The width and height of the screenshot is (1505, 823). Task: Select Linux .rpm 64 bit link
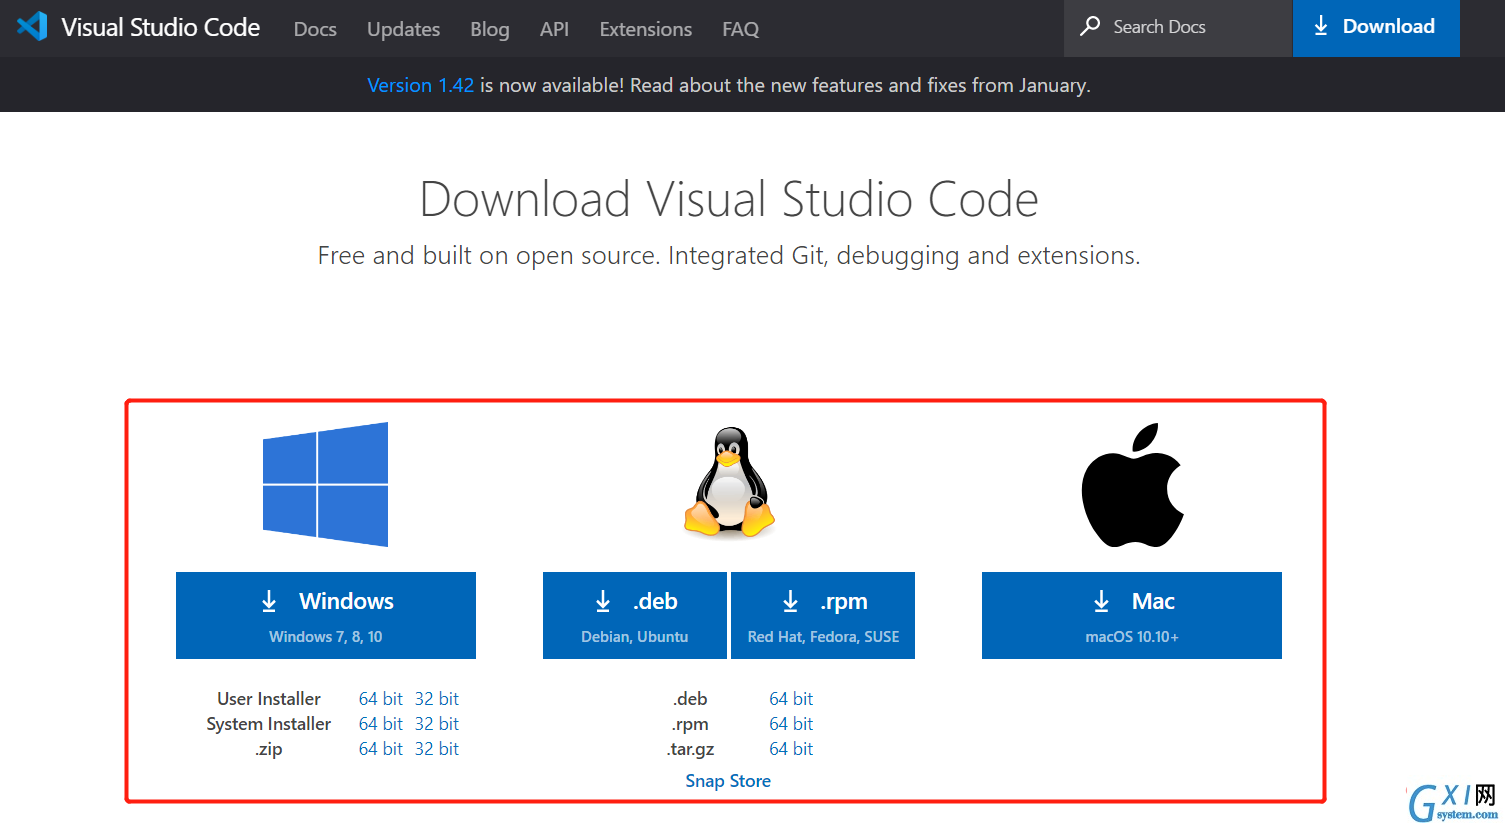coord(791,723)
